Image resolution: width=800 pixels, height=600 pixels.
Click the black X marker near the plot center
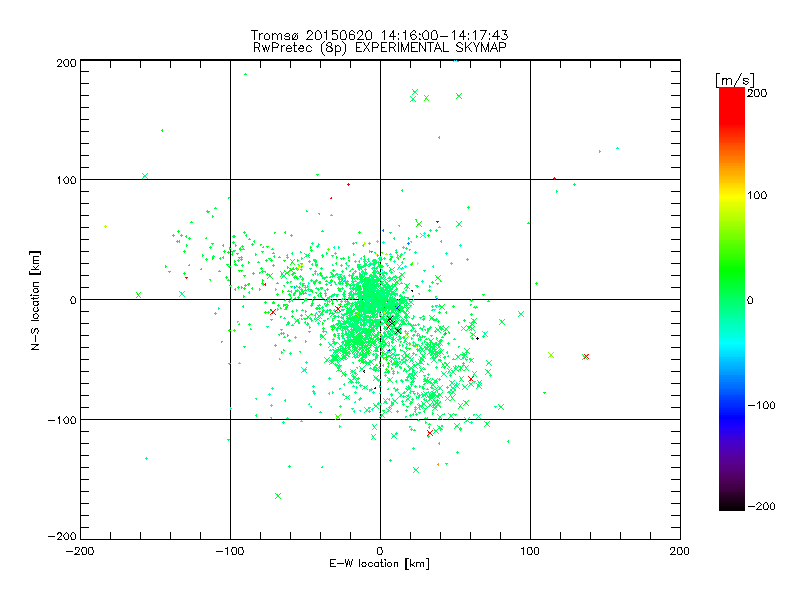390,320
